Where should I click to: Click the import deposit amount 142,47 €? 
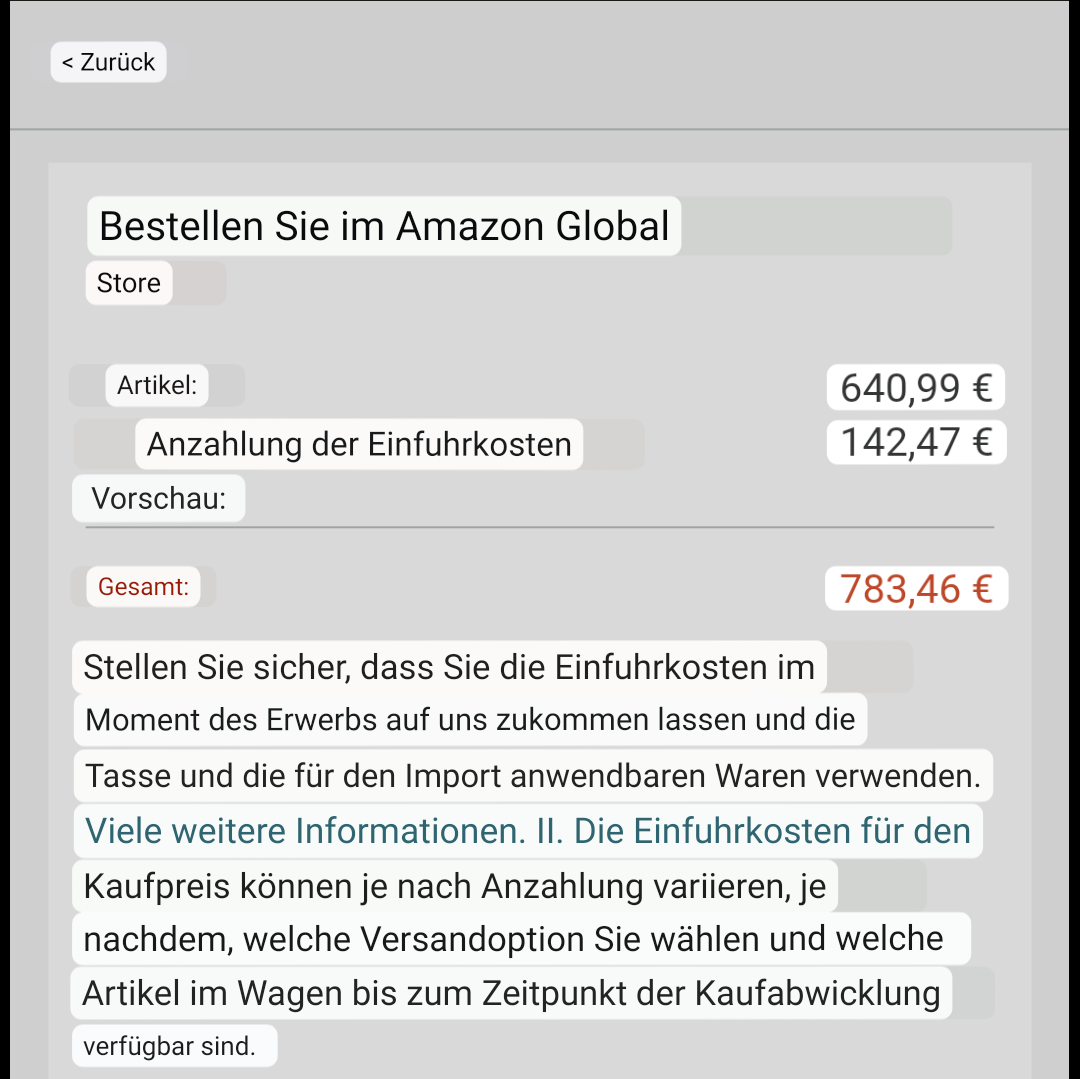(x=915, y=442)
